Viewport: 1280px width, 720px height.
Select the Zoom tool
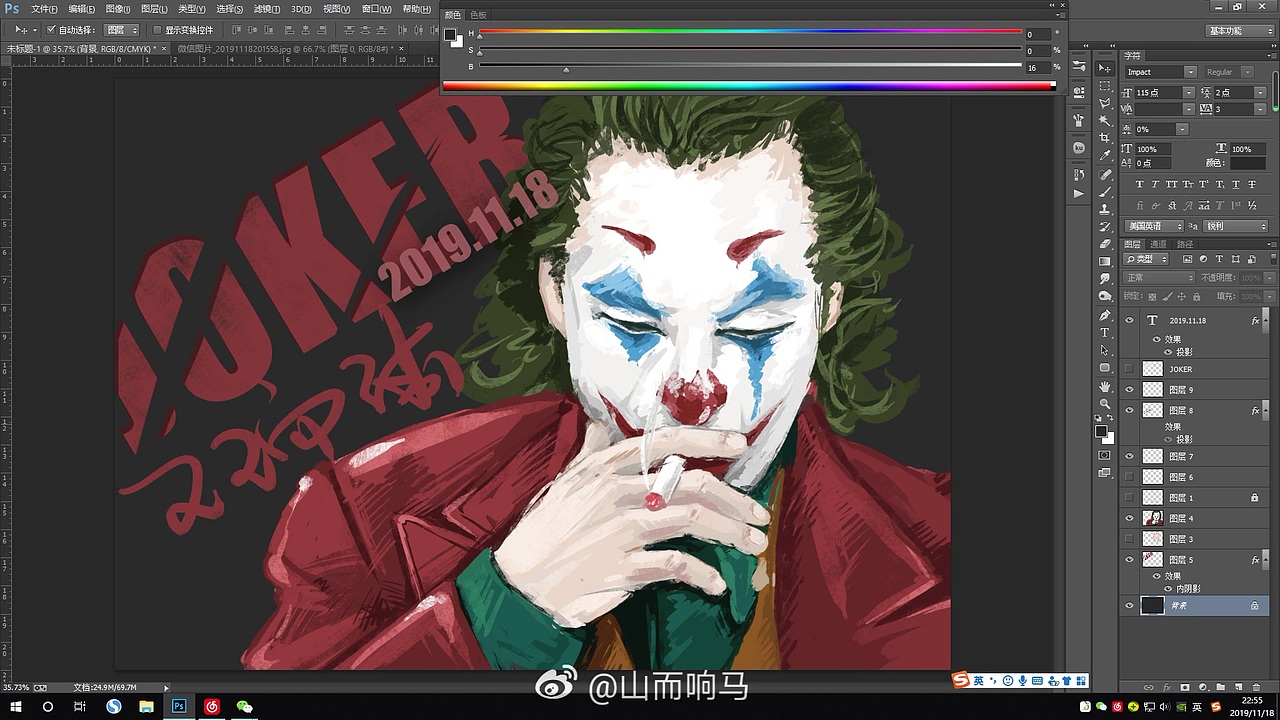(x=1104, y=403)
